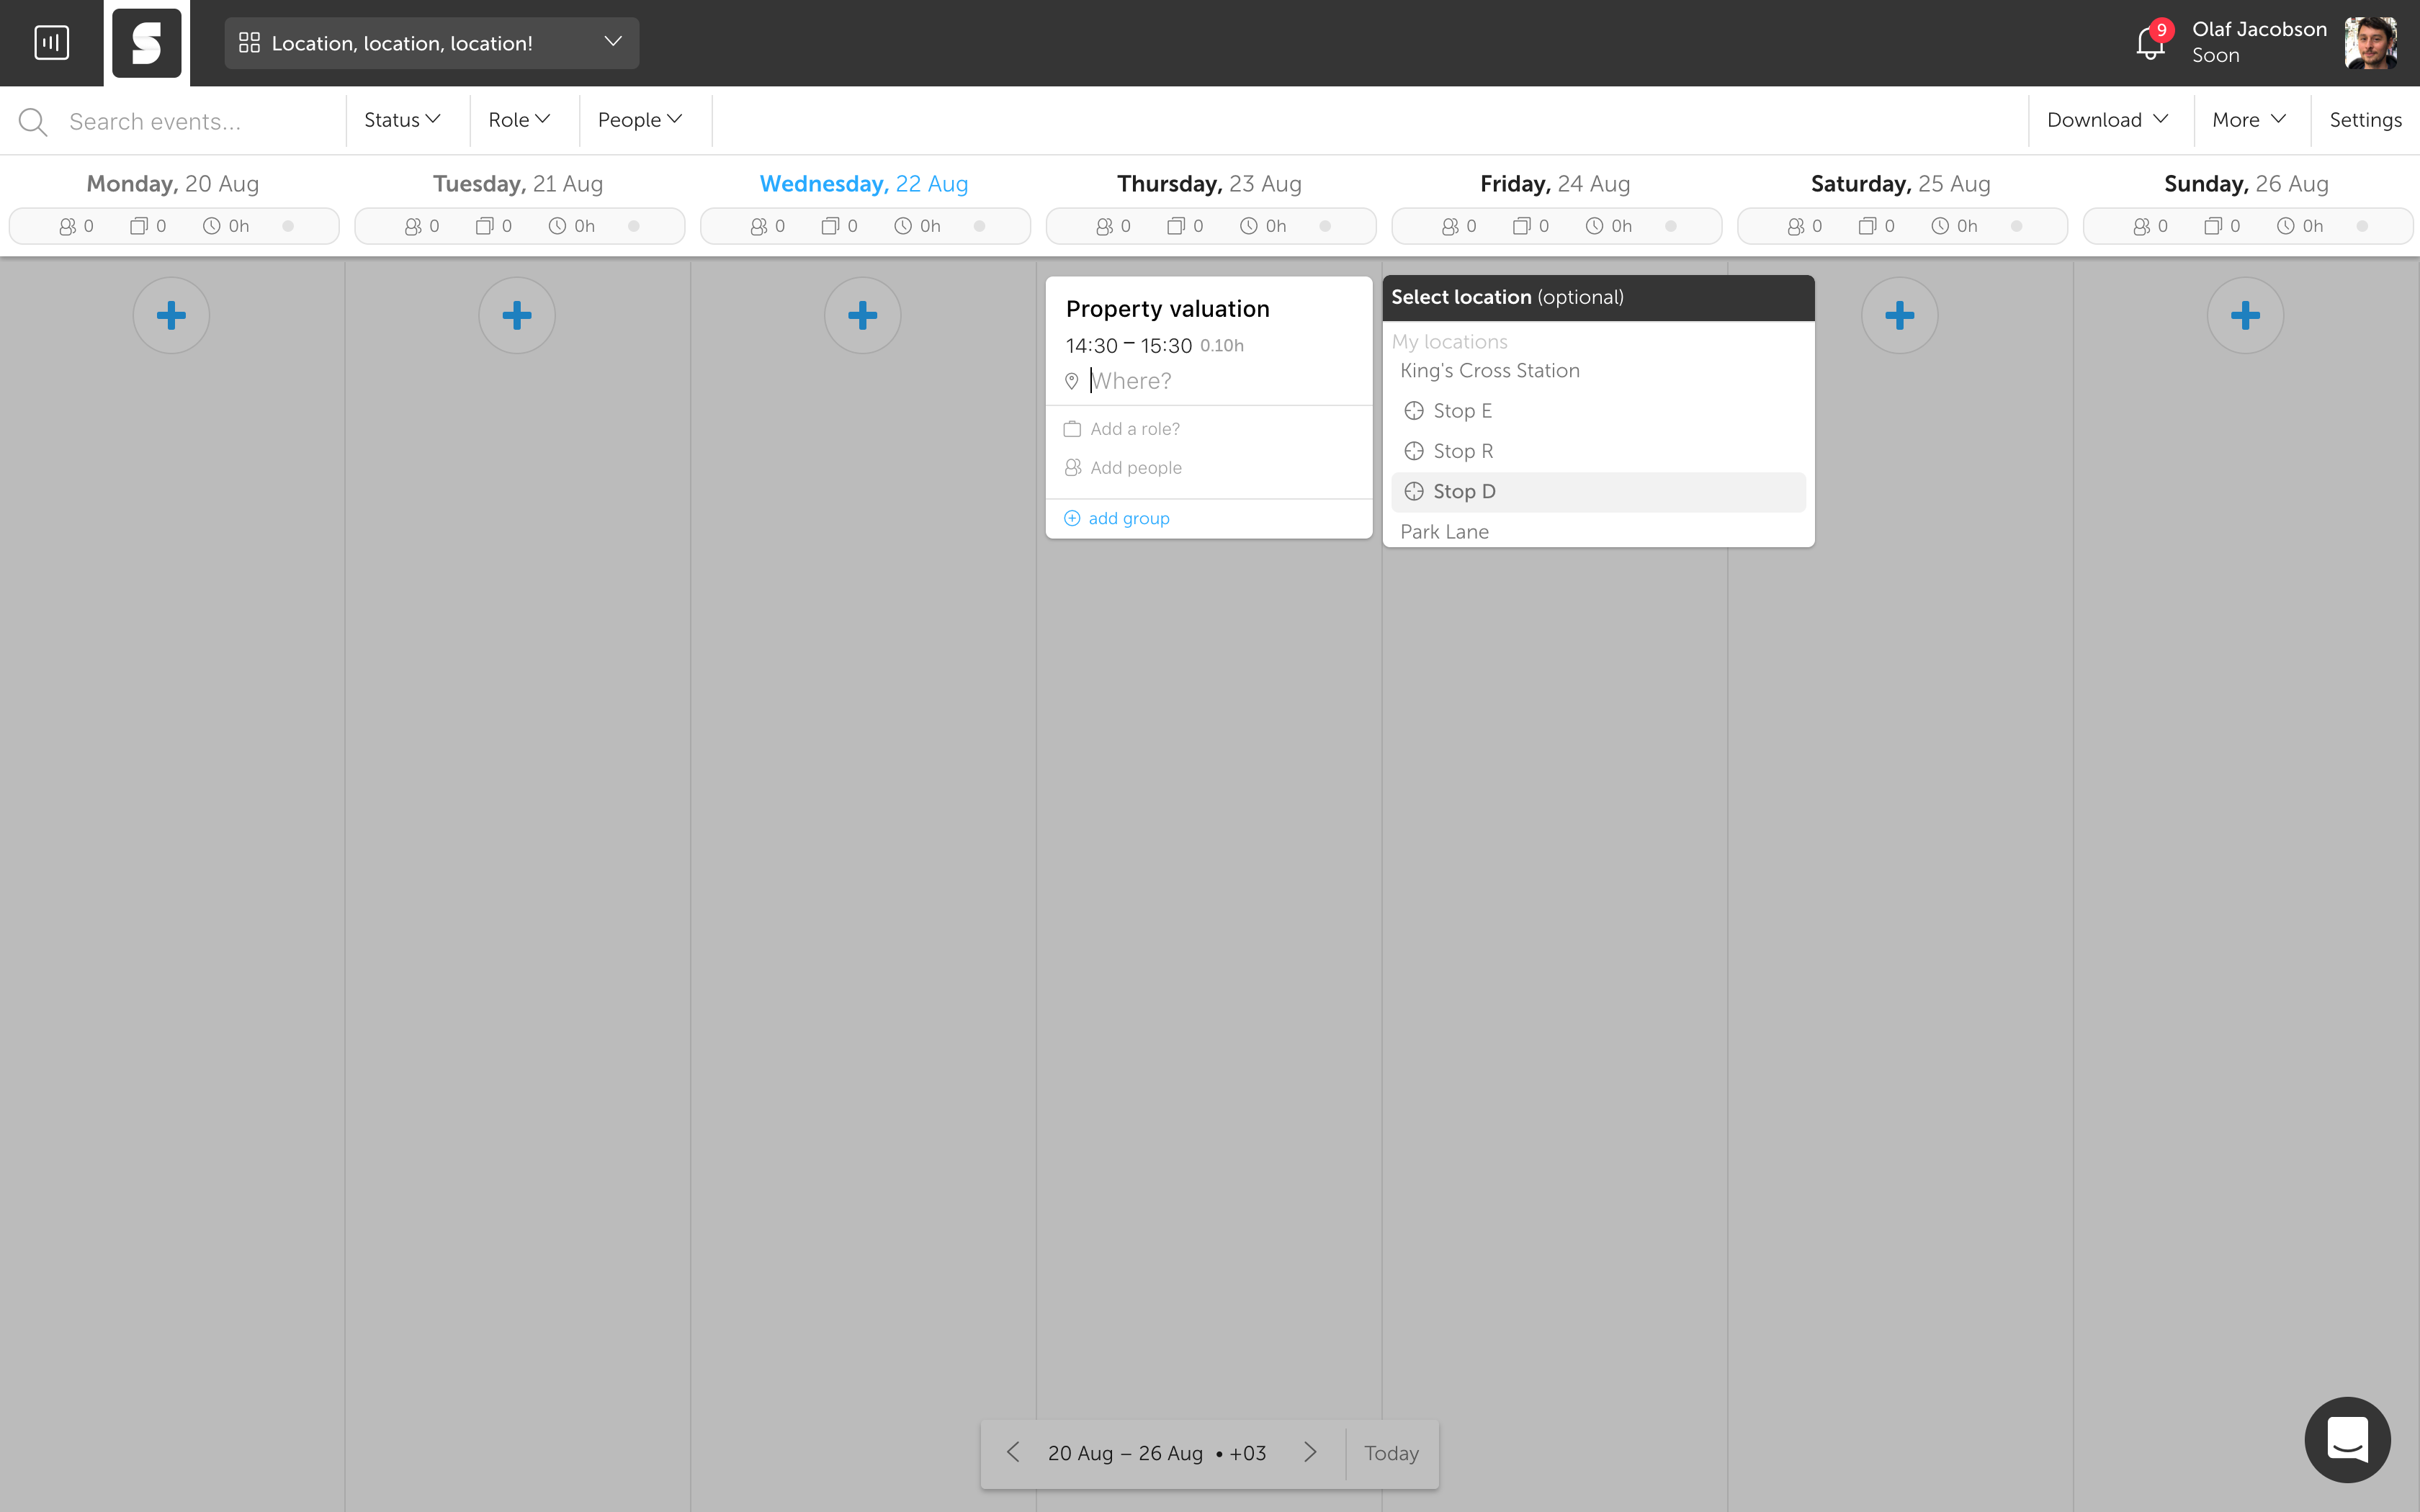Open the notifications bell
2420x1512 pixels.
pos(2149,43)
